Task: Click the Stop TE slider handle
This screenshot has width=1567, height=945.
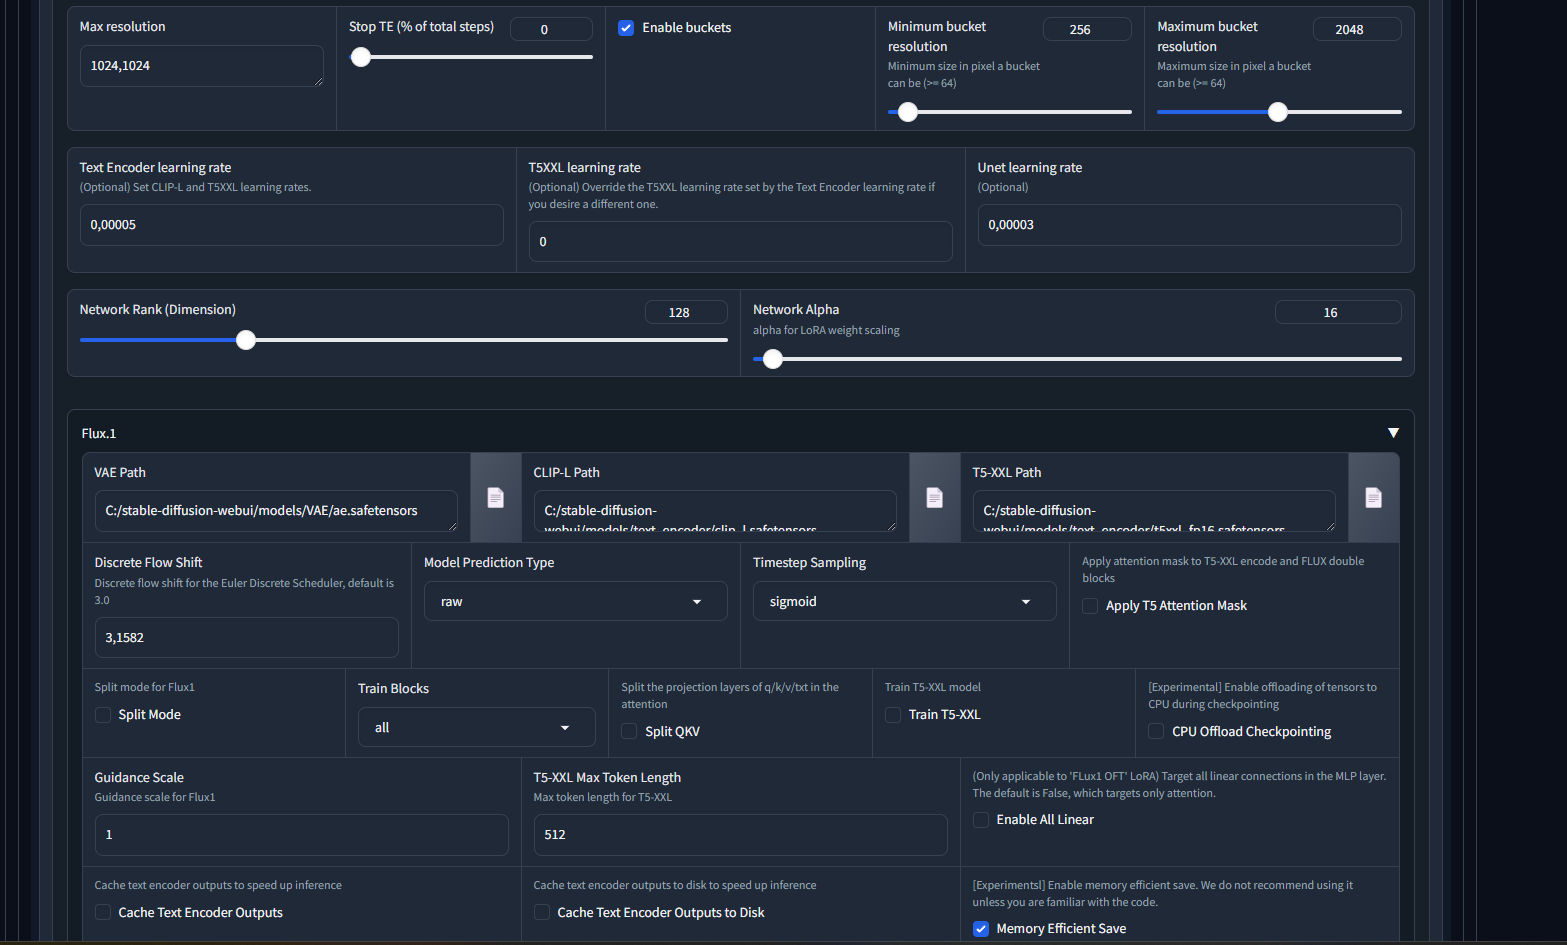Action: coord(361,57)
